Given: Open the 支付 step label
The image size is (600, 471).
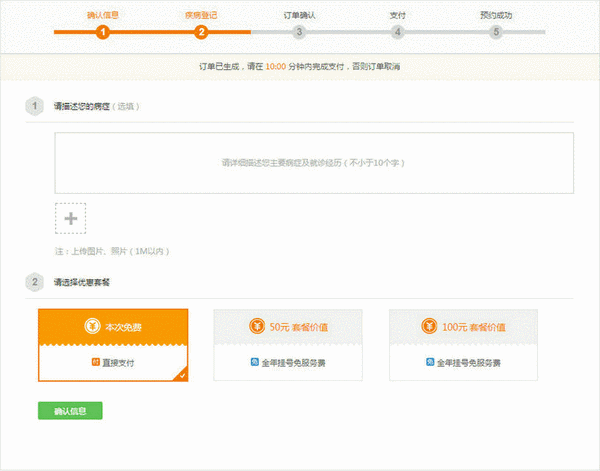Looking at the screenshot, I should [x=398, y=15].
